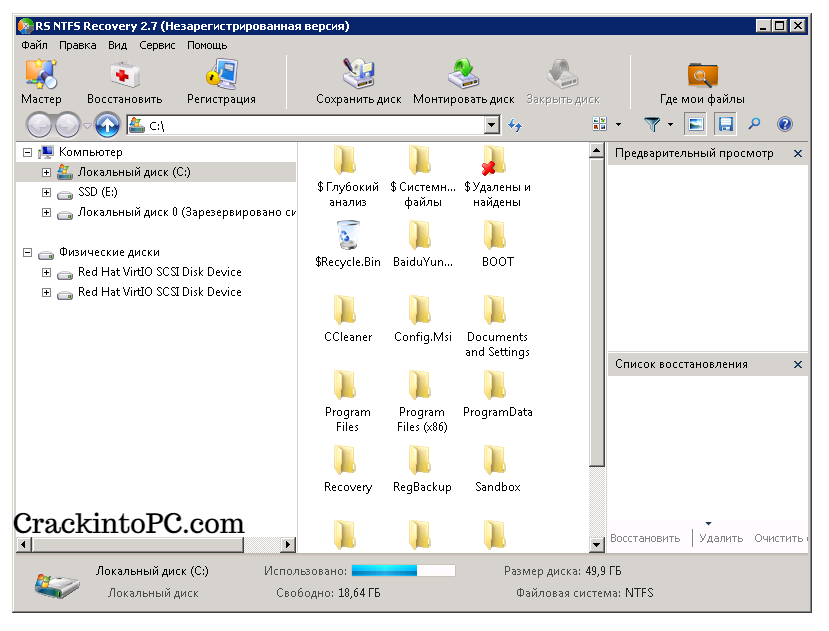Click the magnifier search icon

pos(754,124)
